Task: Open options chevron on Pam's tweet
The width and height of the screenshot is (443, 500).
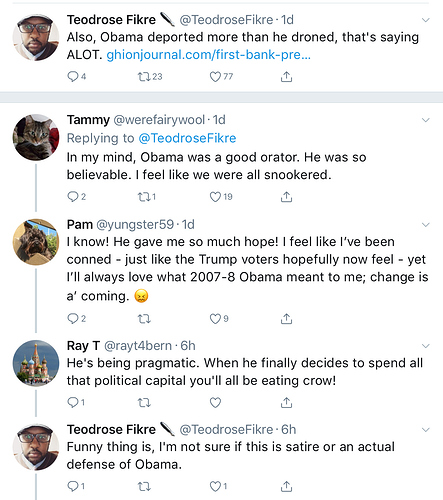Action: 425,225
